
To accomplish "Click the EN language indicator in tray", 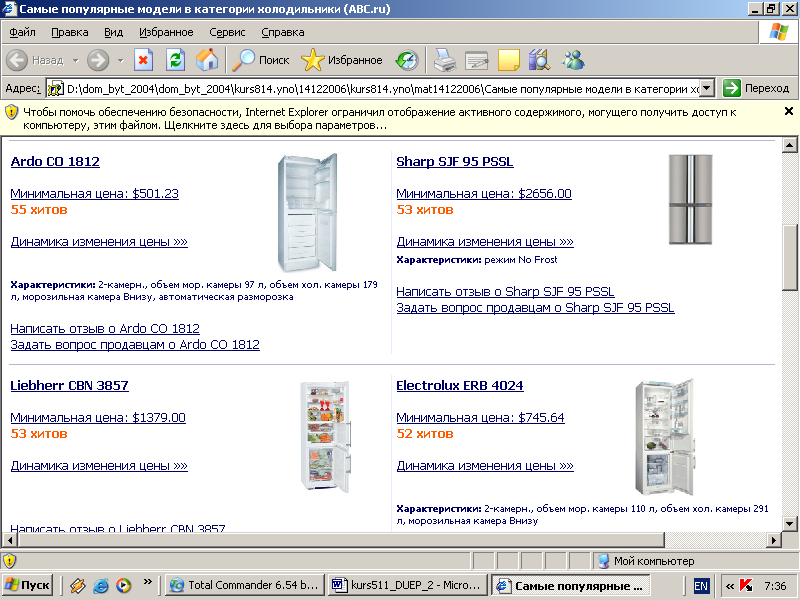I will [x=701, y=586].
